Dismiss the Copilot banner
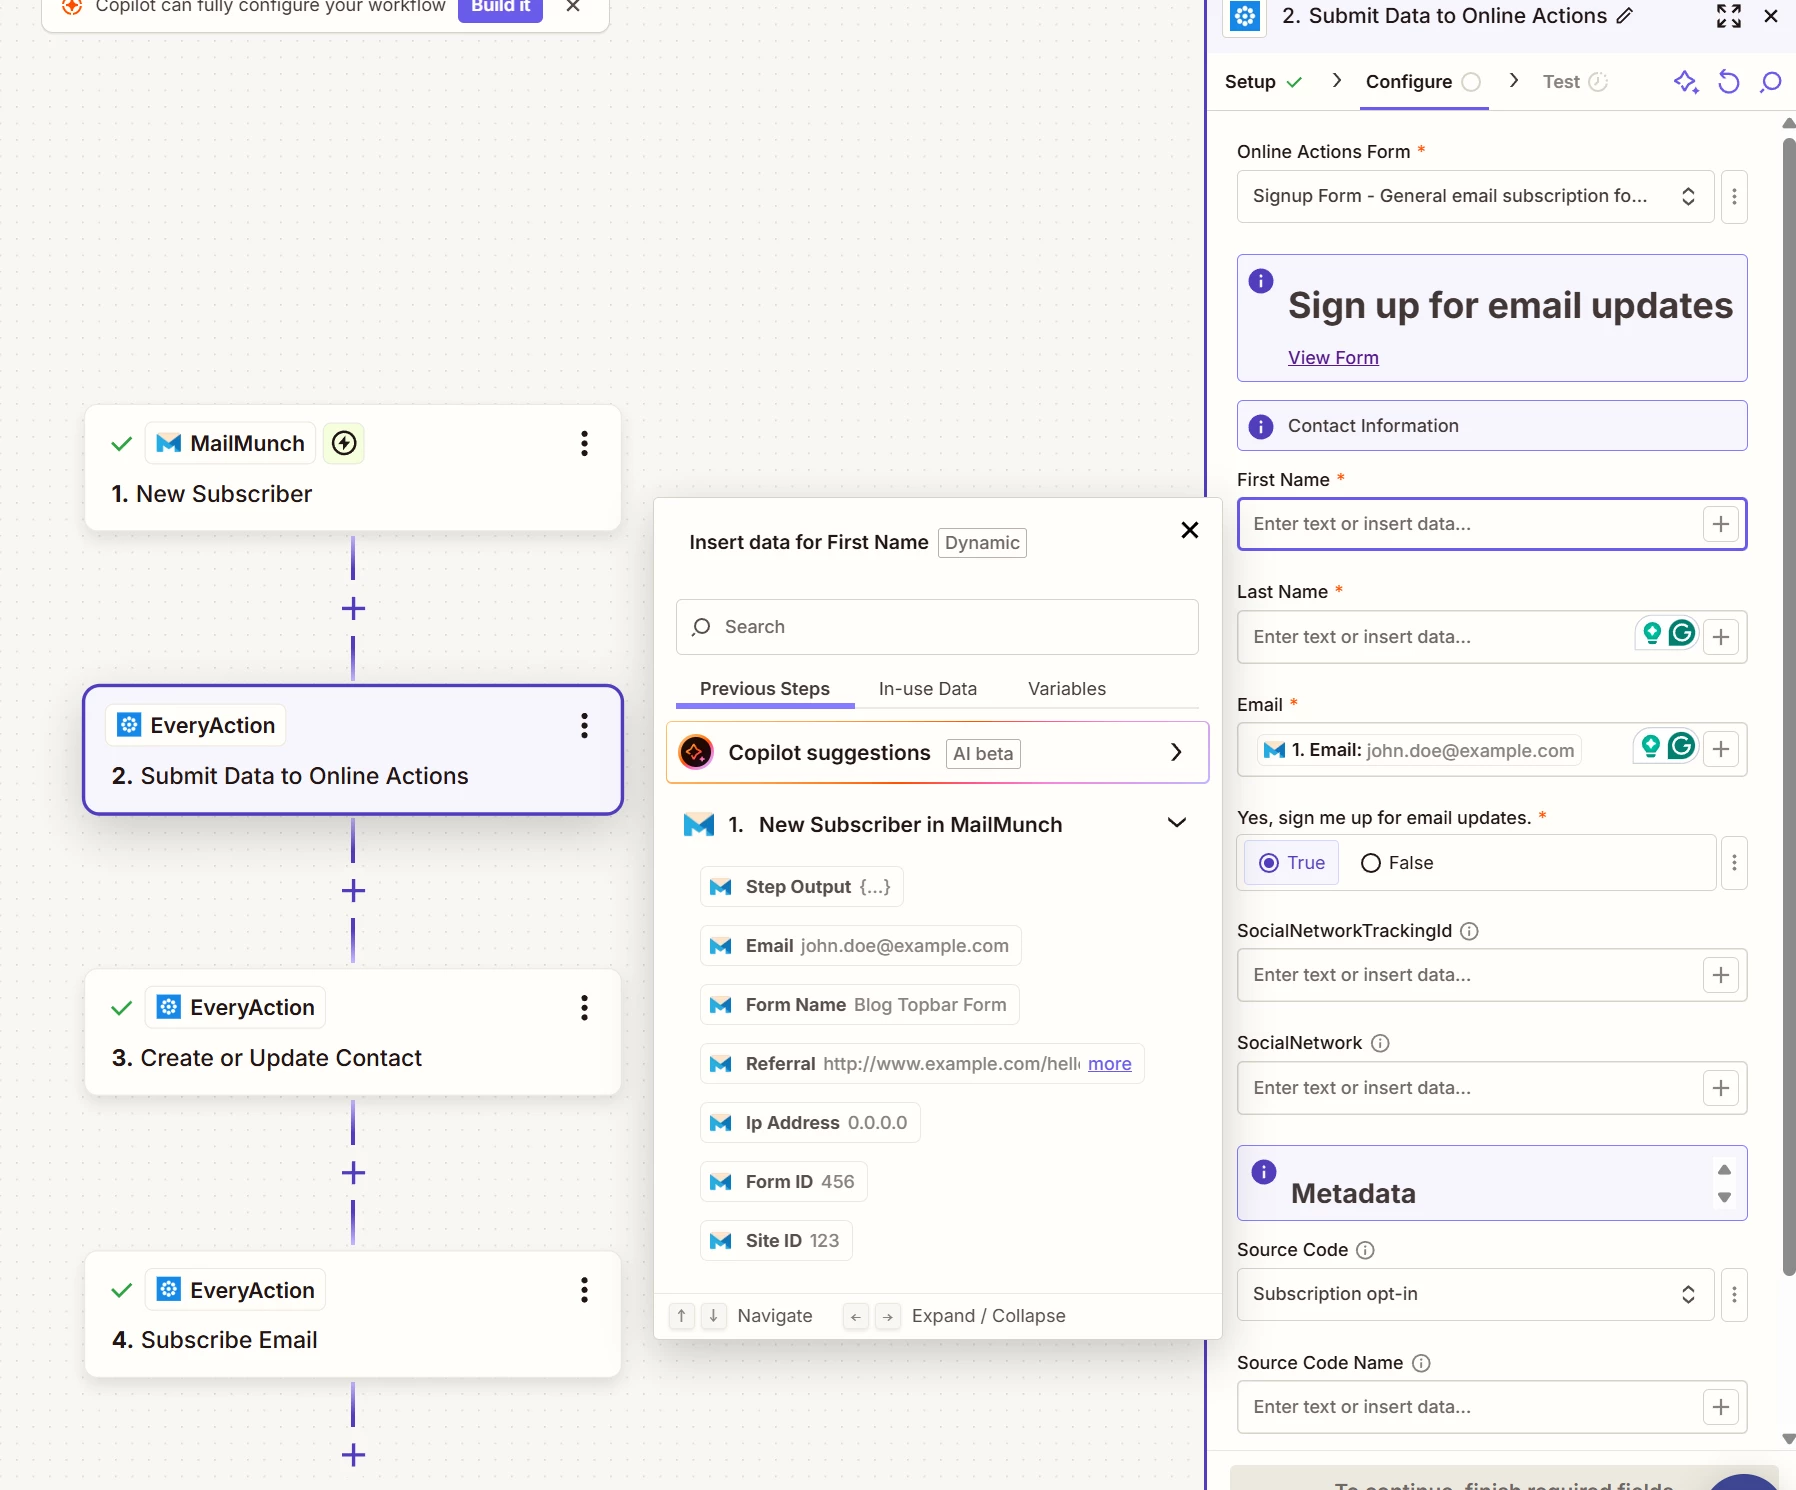The image size is (1796, 1490). point(573,6)
